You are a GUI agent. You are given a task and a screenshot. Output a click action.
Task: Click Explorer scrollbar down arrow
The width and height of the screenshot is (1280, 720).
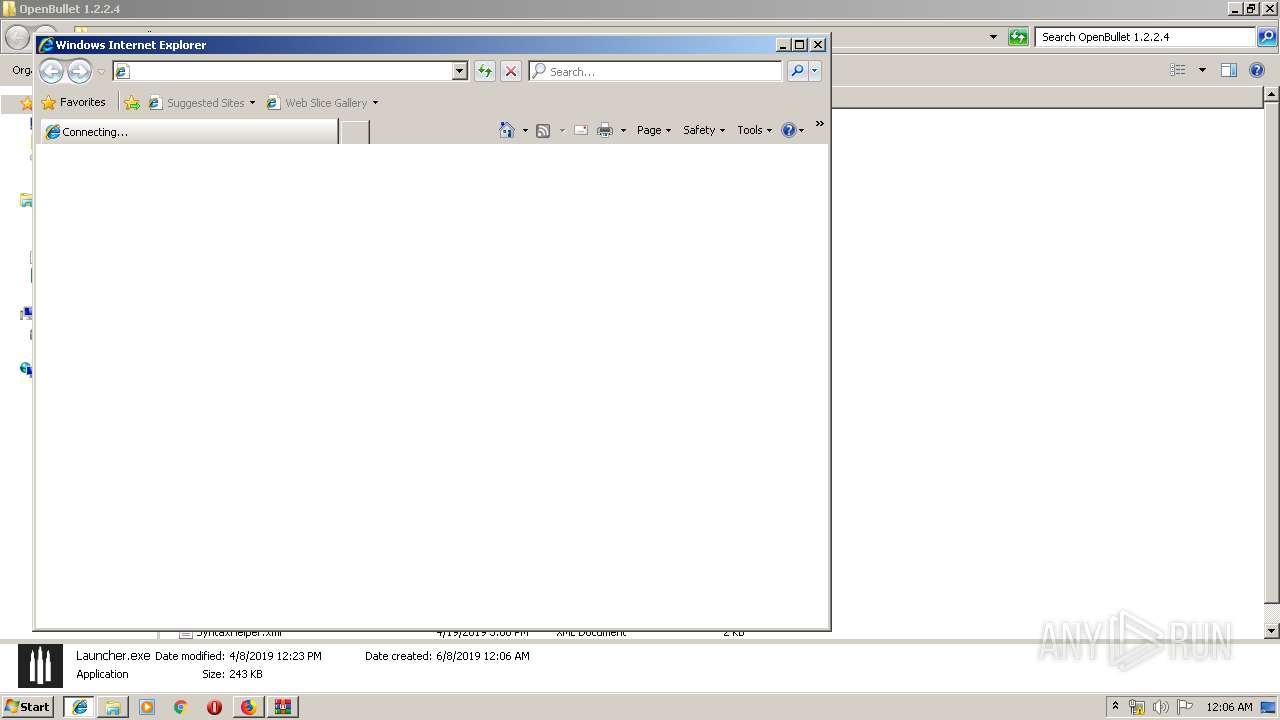1271,631
